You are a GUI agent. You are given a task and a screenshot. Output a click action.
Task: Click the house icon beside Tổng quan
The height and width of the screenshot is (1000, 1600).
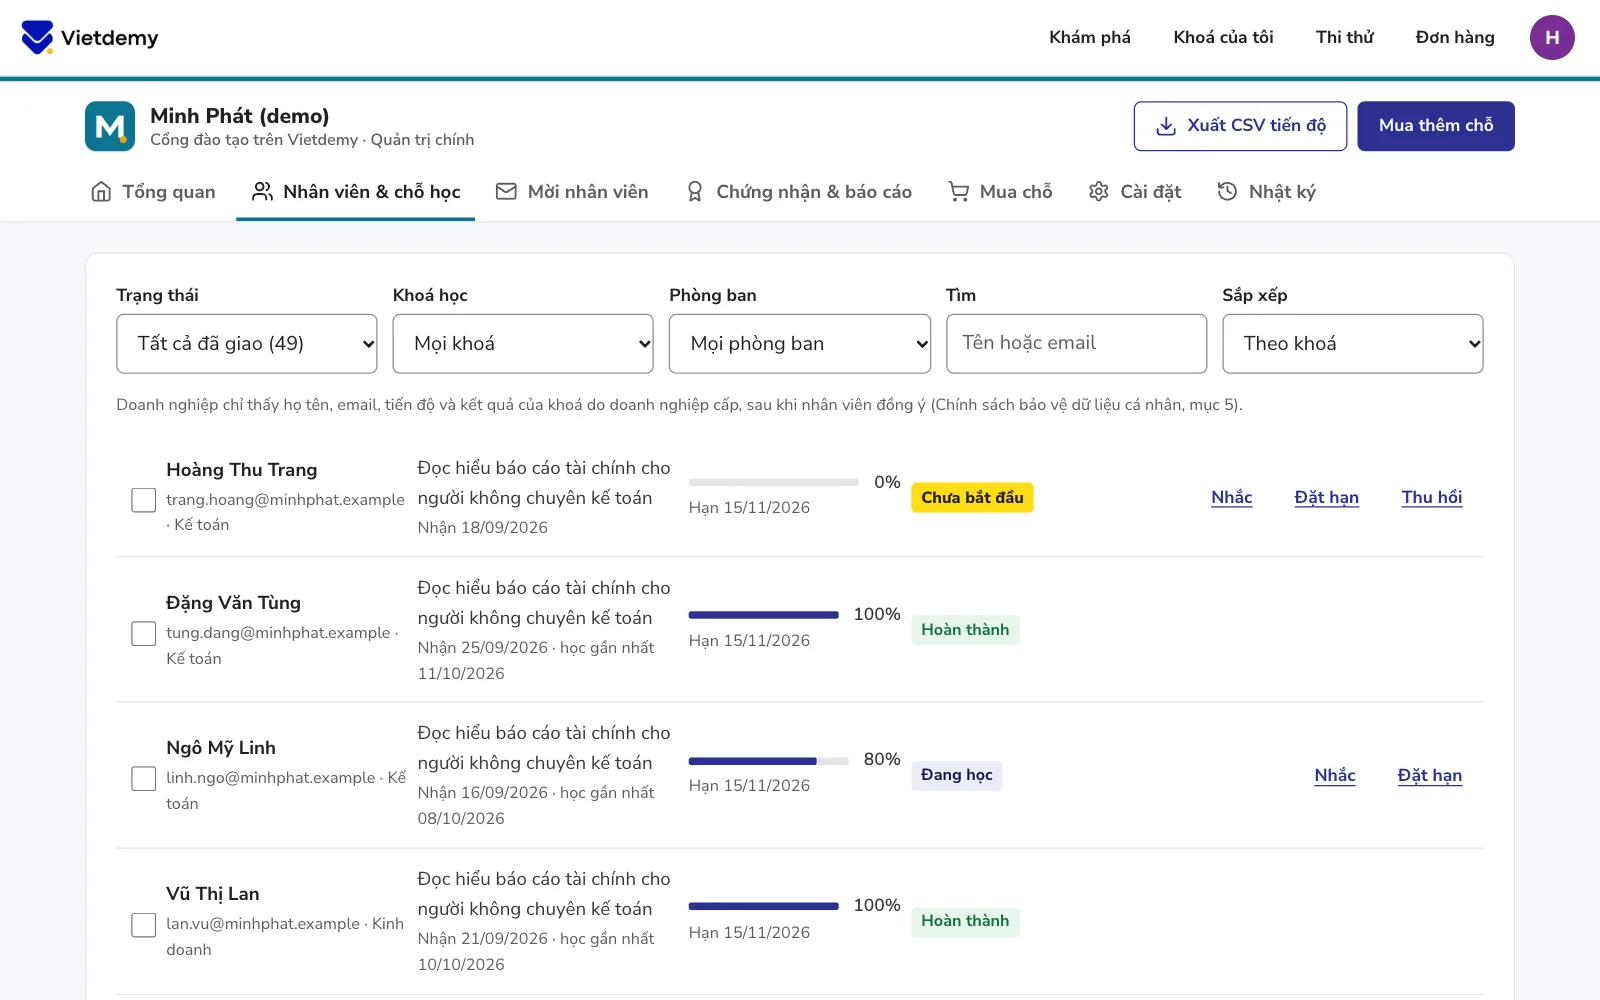(x=101, y=192)
